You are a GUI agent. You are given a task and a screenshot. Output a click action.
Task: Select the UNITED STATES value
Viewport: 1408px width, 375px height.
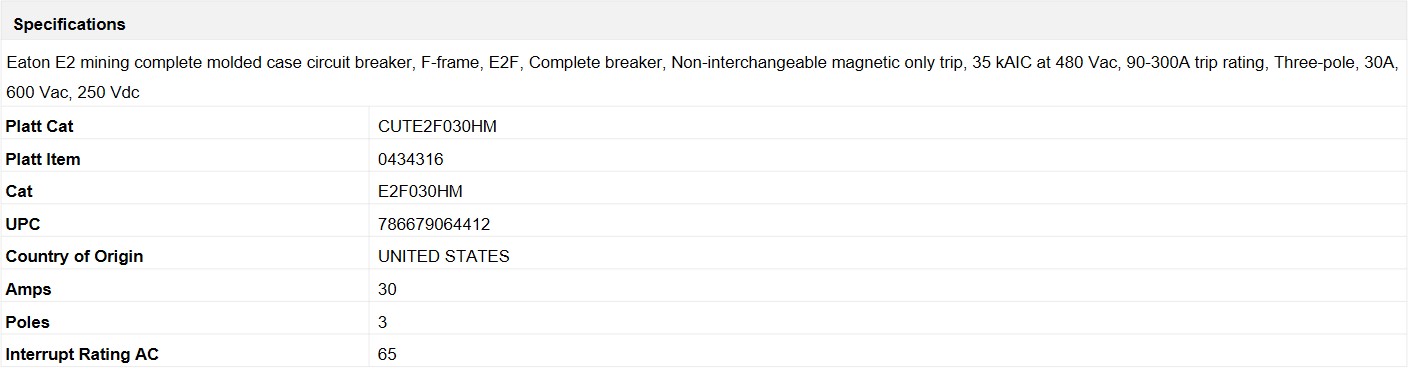point(444,256)
